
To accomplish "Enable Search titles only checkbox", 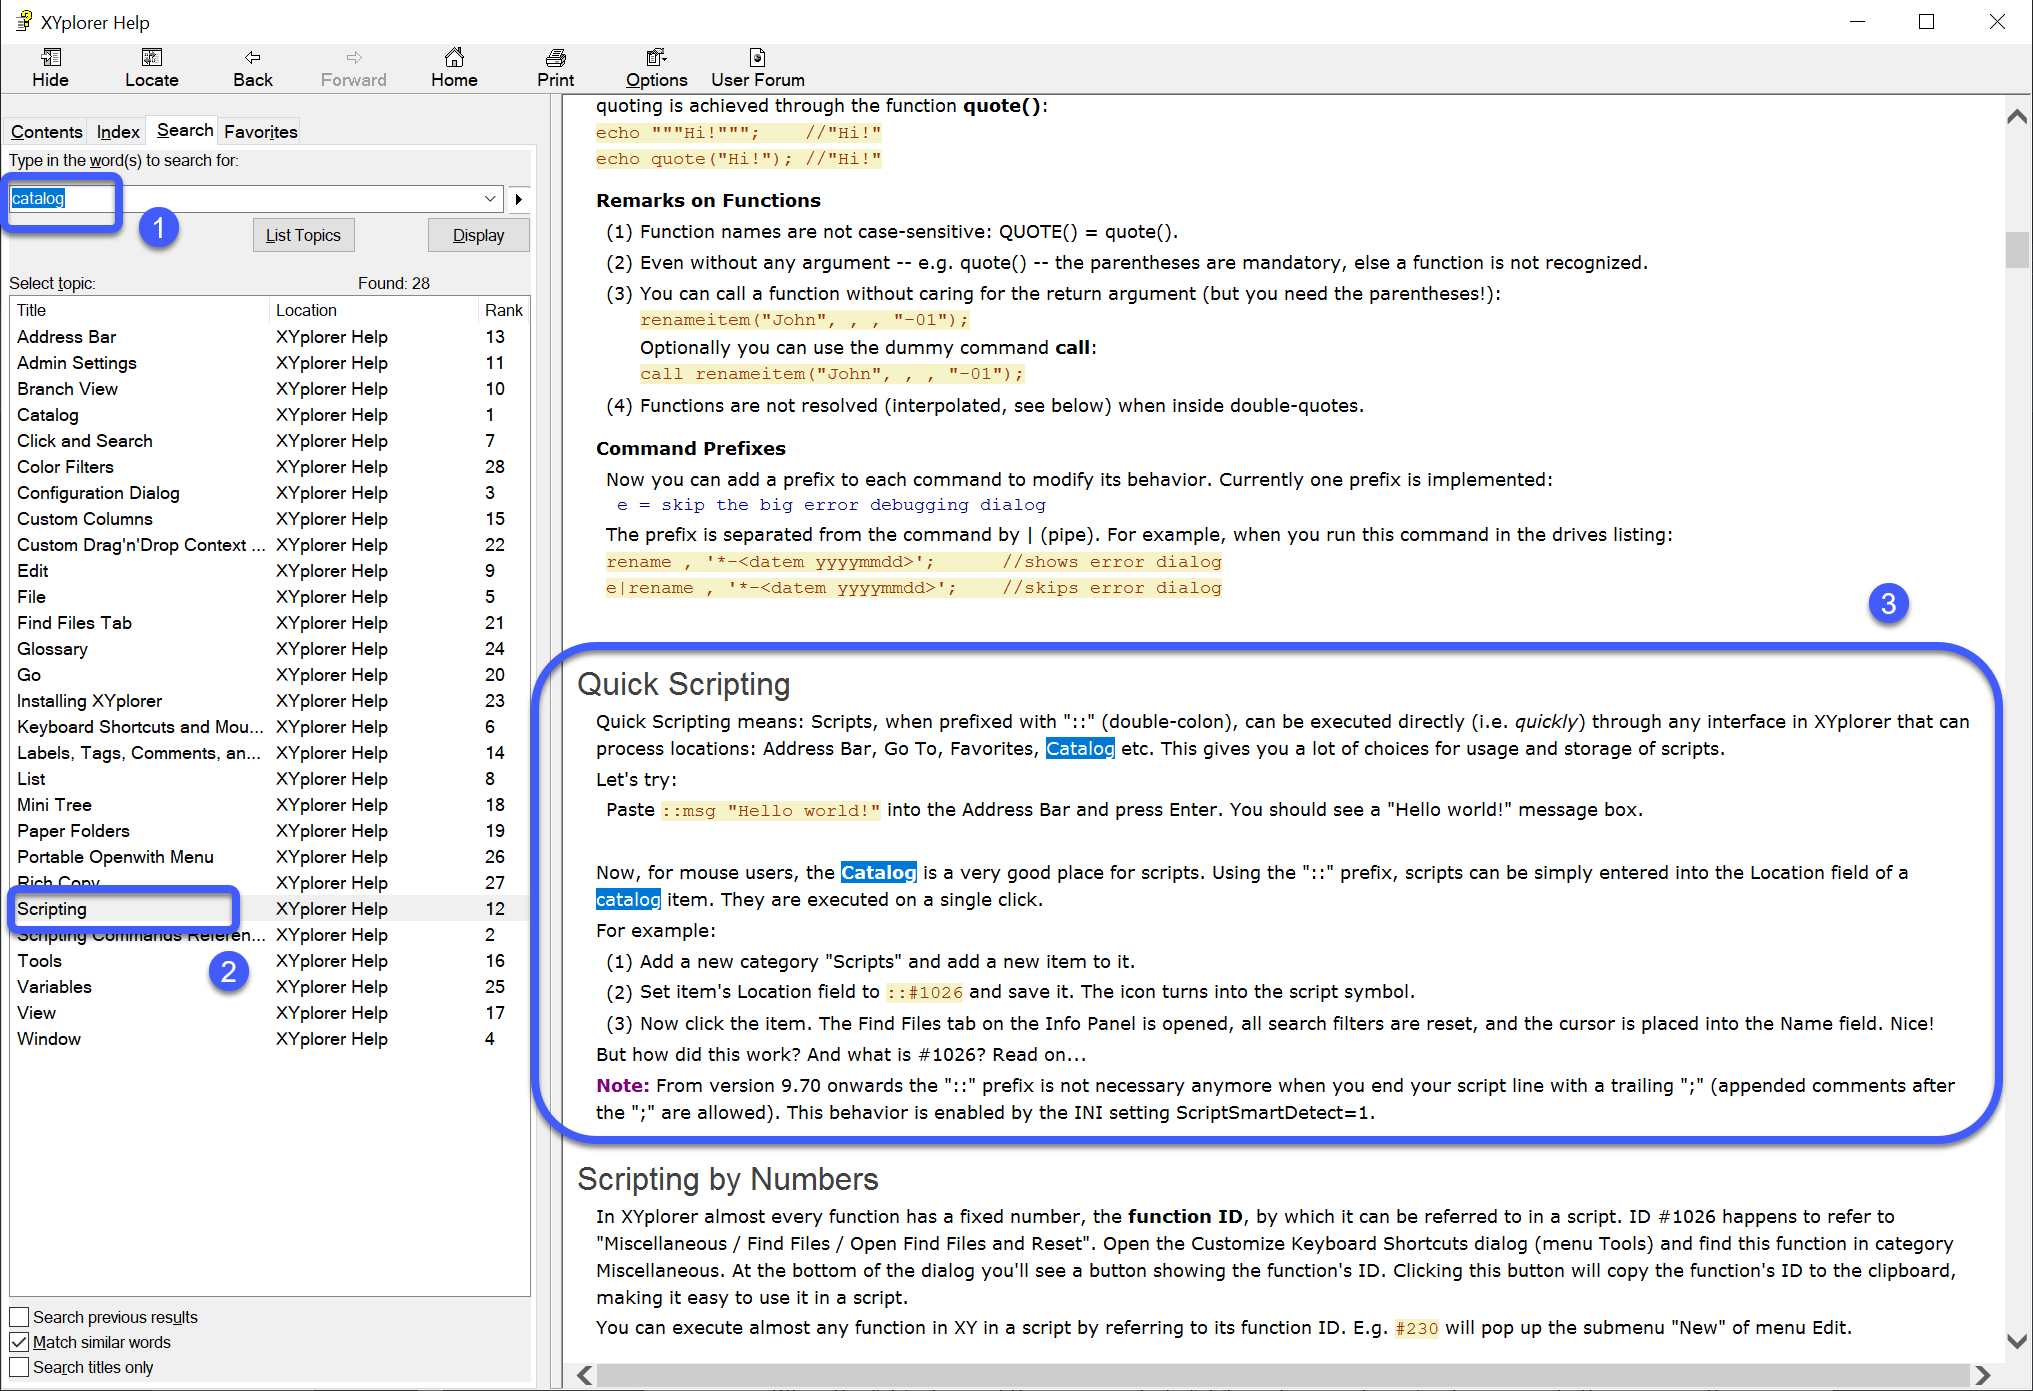I will (x=19, y=1367).
